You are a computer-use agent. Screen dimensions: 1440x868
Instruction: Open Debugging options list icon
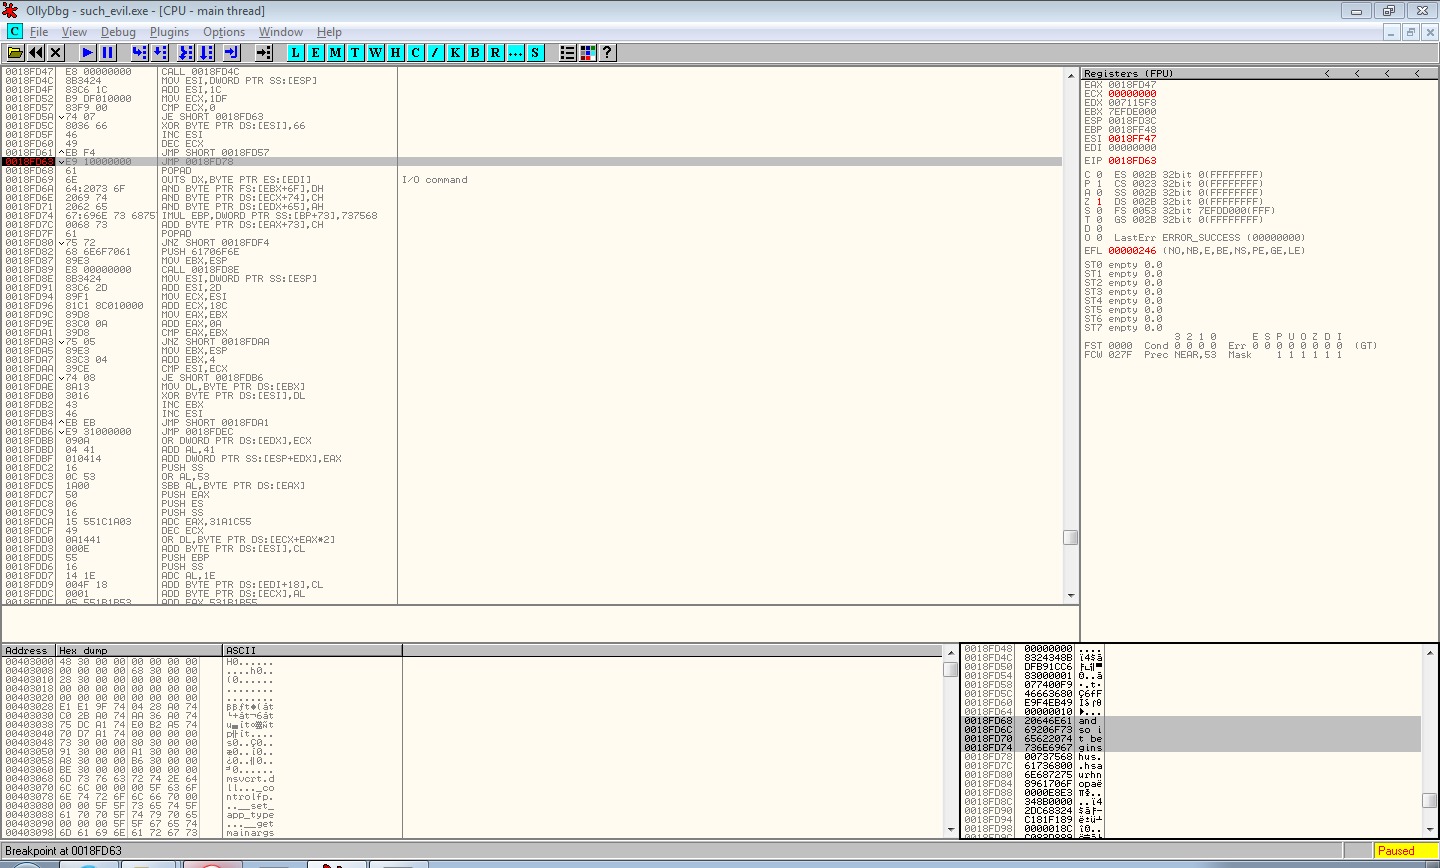568,52
